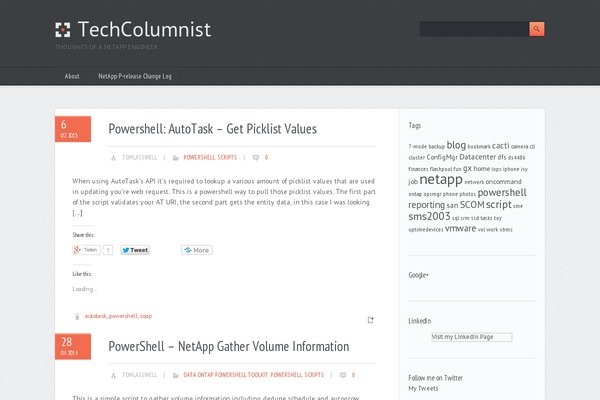Screen dimensions: 600x400
Task: Click the tag icon beside autotask, powershell, soap
Action: click(77, 317)
